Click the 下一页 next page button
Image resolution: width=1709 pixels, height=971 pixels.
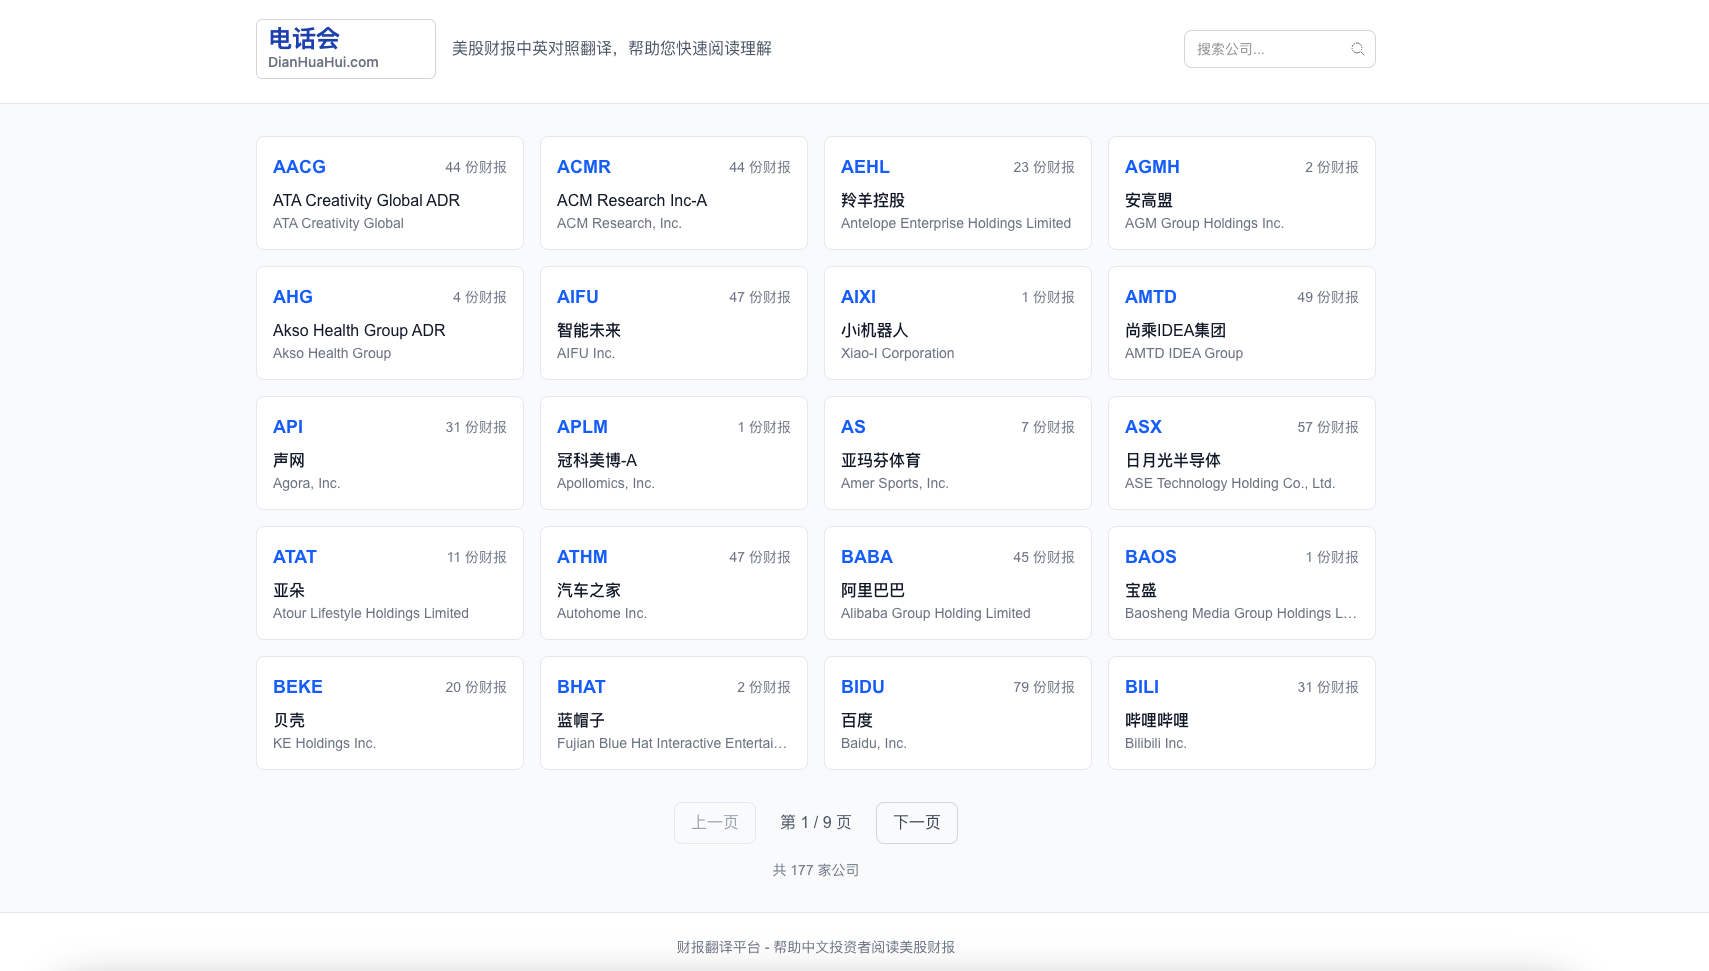pos(916,822)
